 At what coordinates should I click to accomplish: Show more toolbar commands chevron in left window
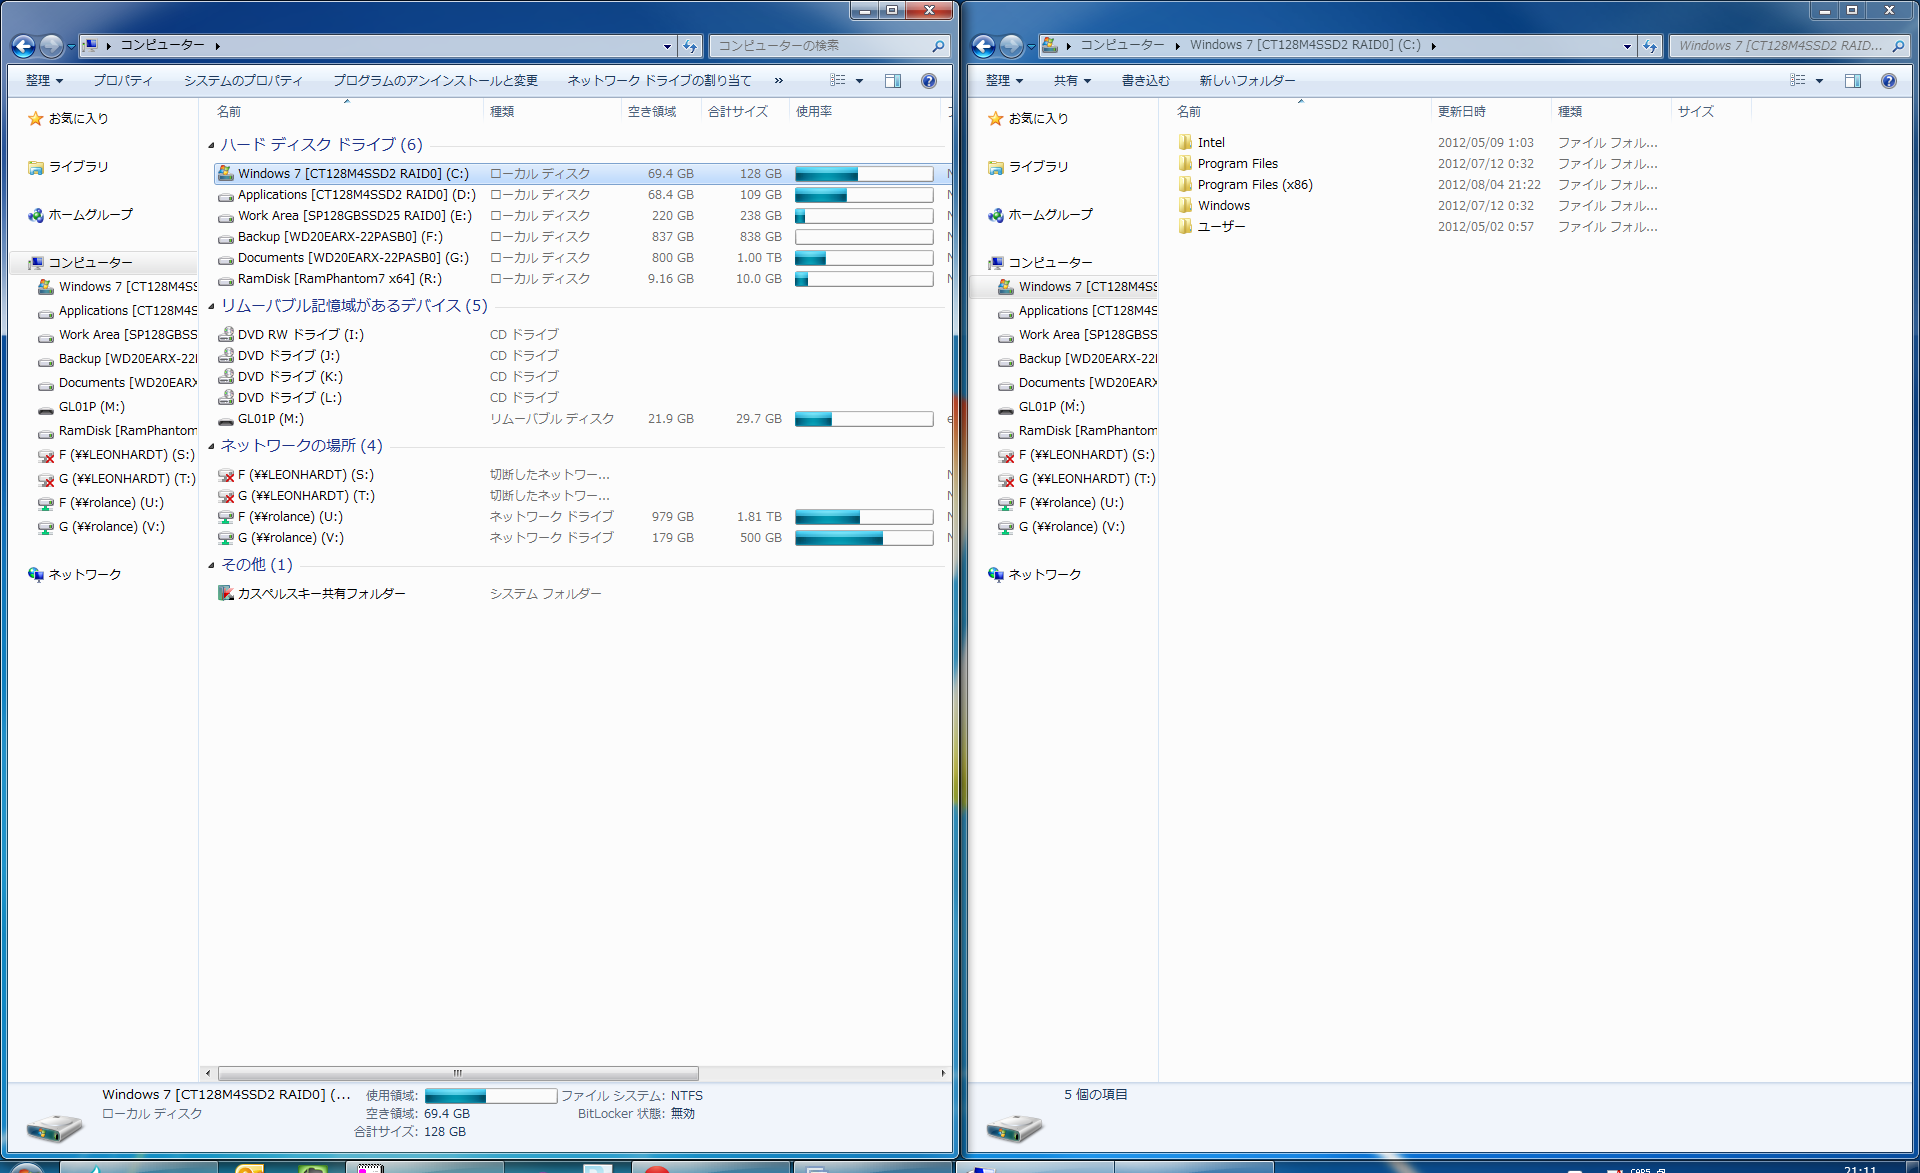click(x=778, y=81)
